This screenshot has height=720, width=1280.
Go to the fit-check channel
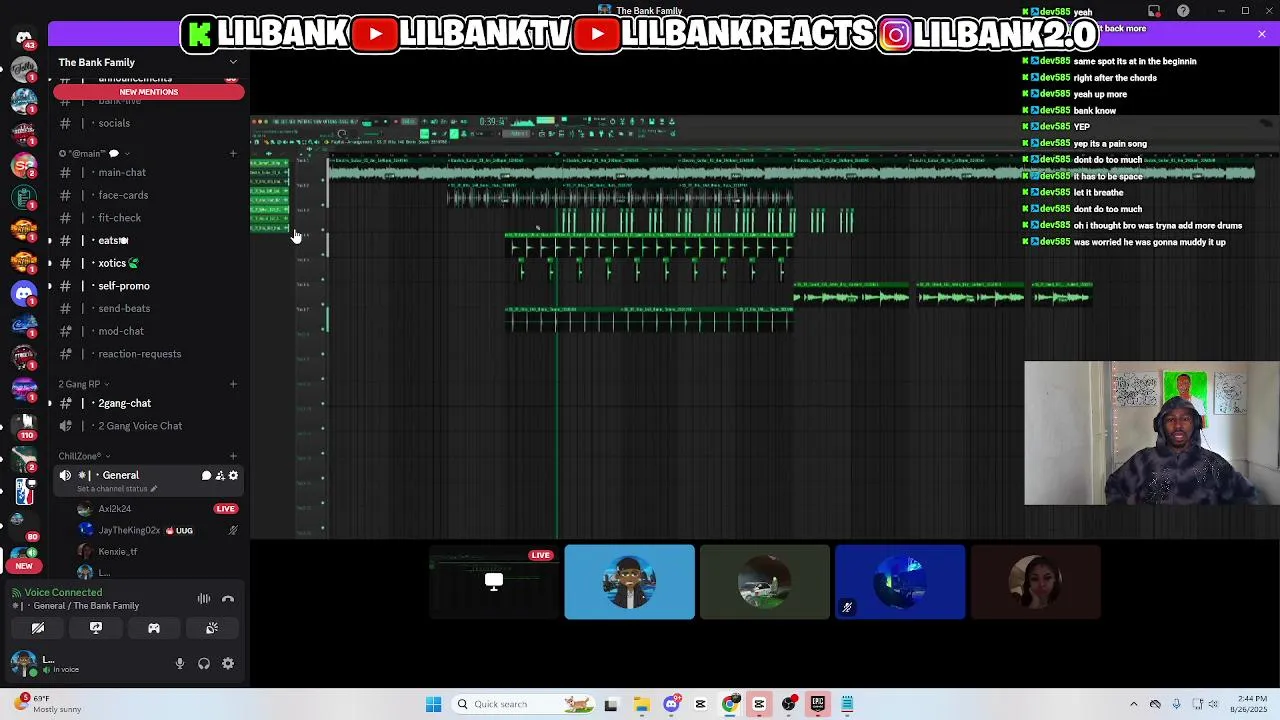(148, 218)
